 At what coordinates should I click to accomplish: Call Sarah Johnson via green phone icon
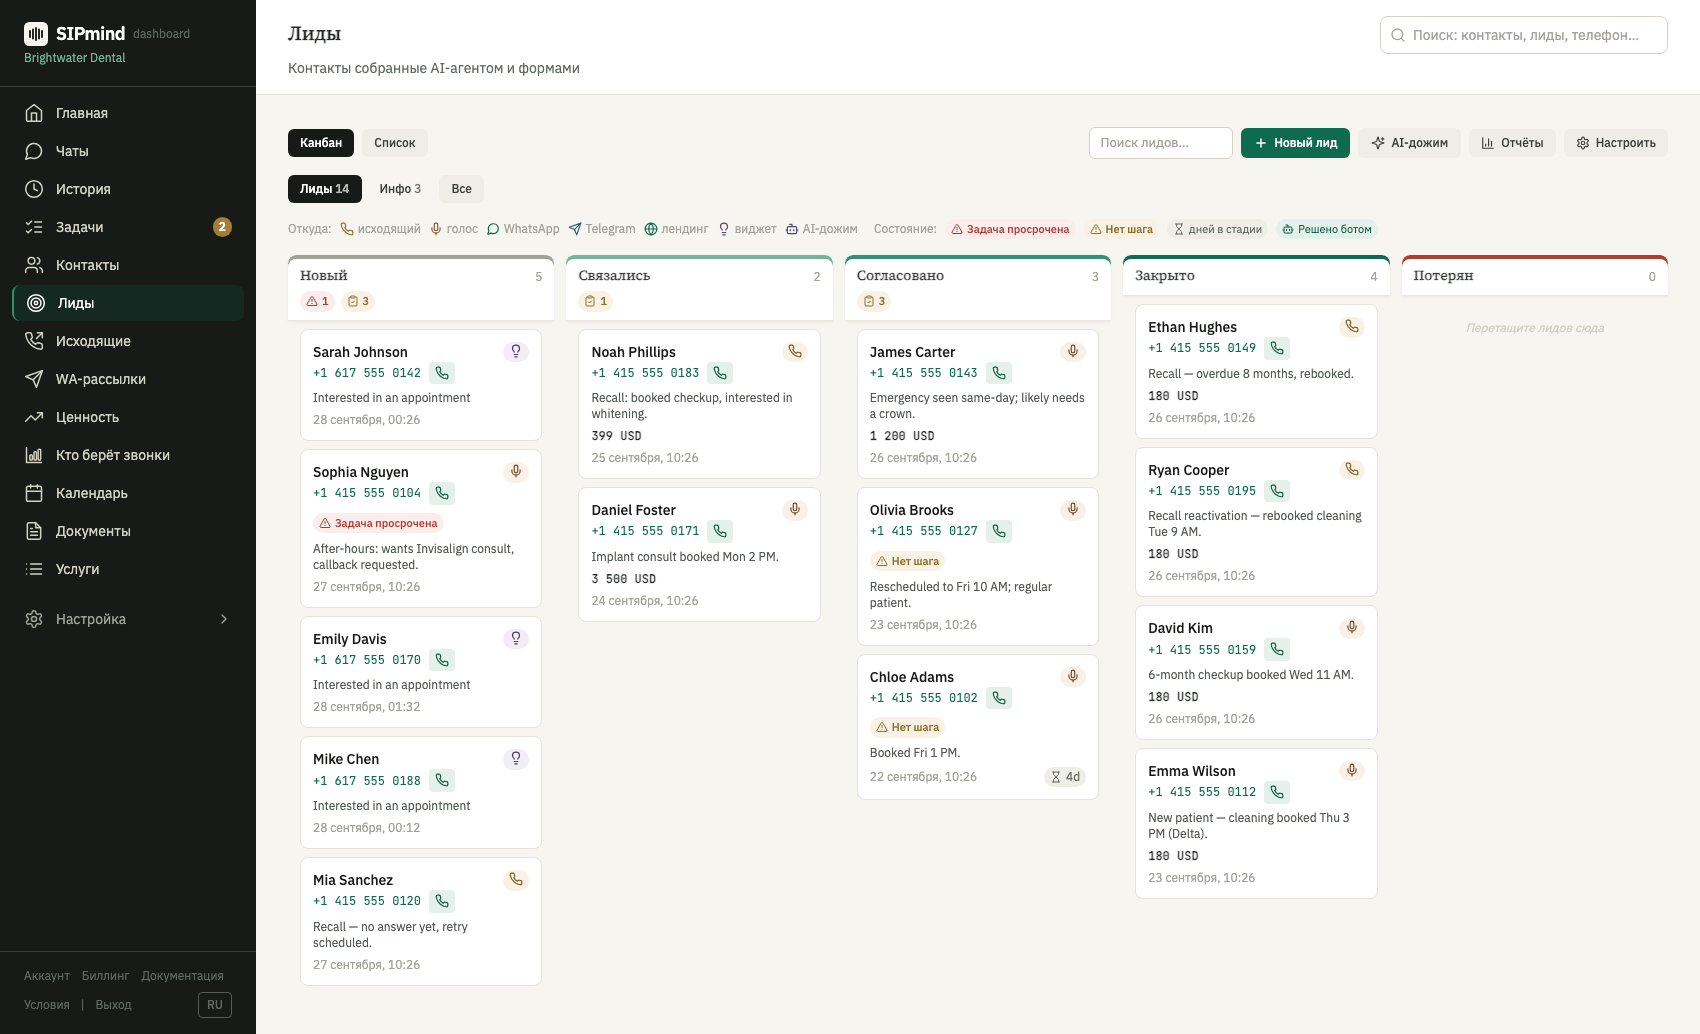click(442, 373)
